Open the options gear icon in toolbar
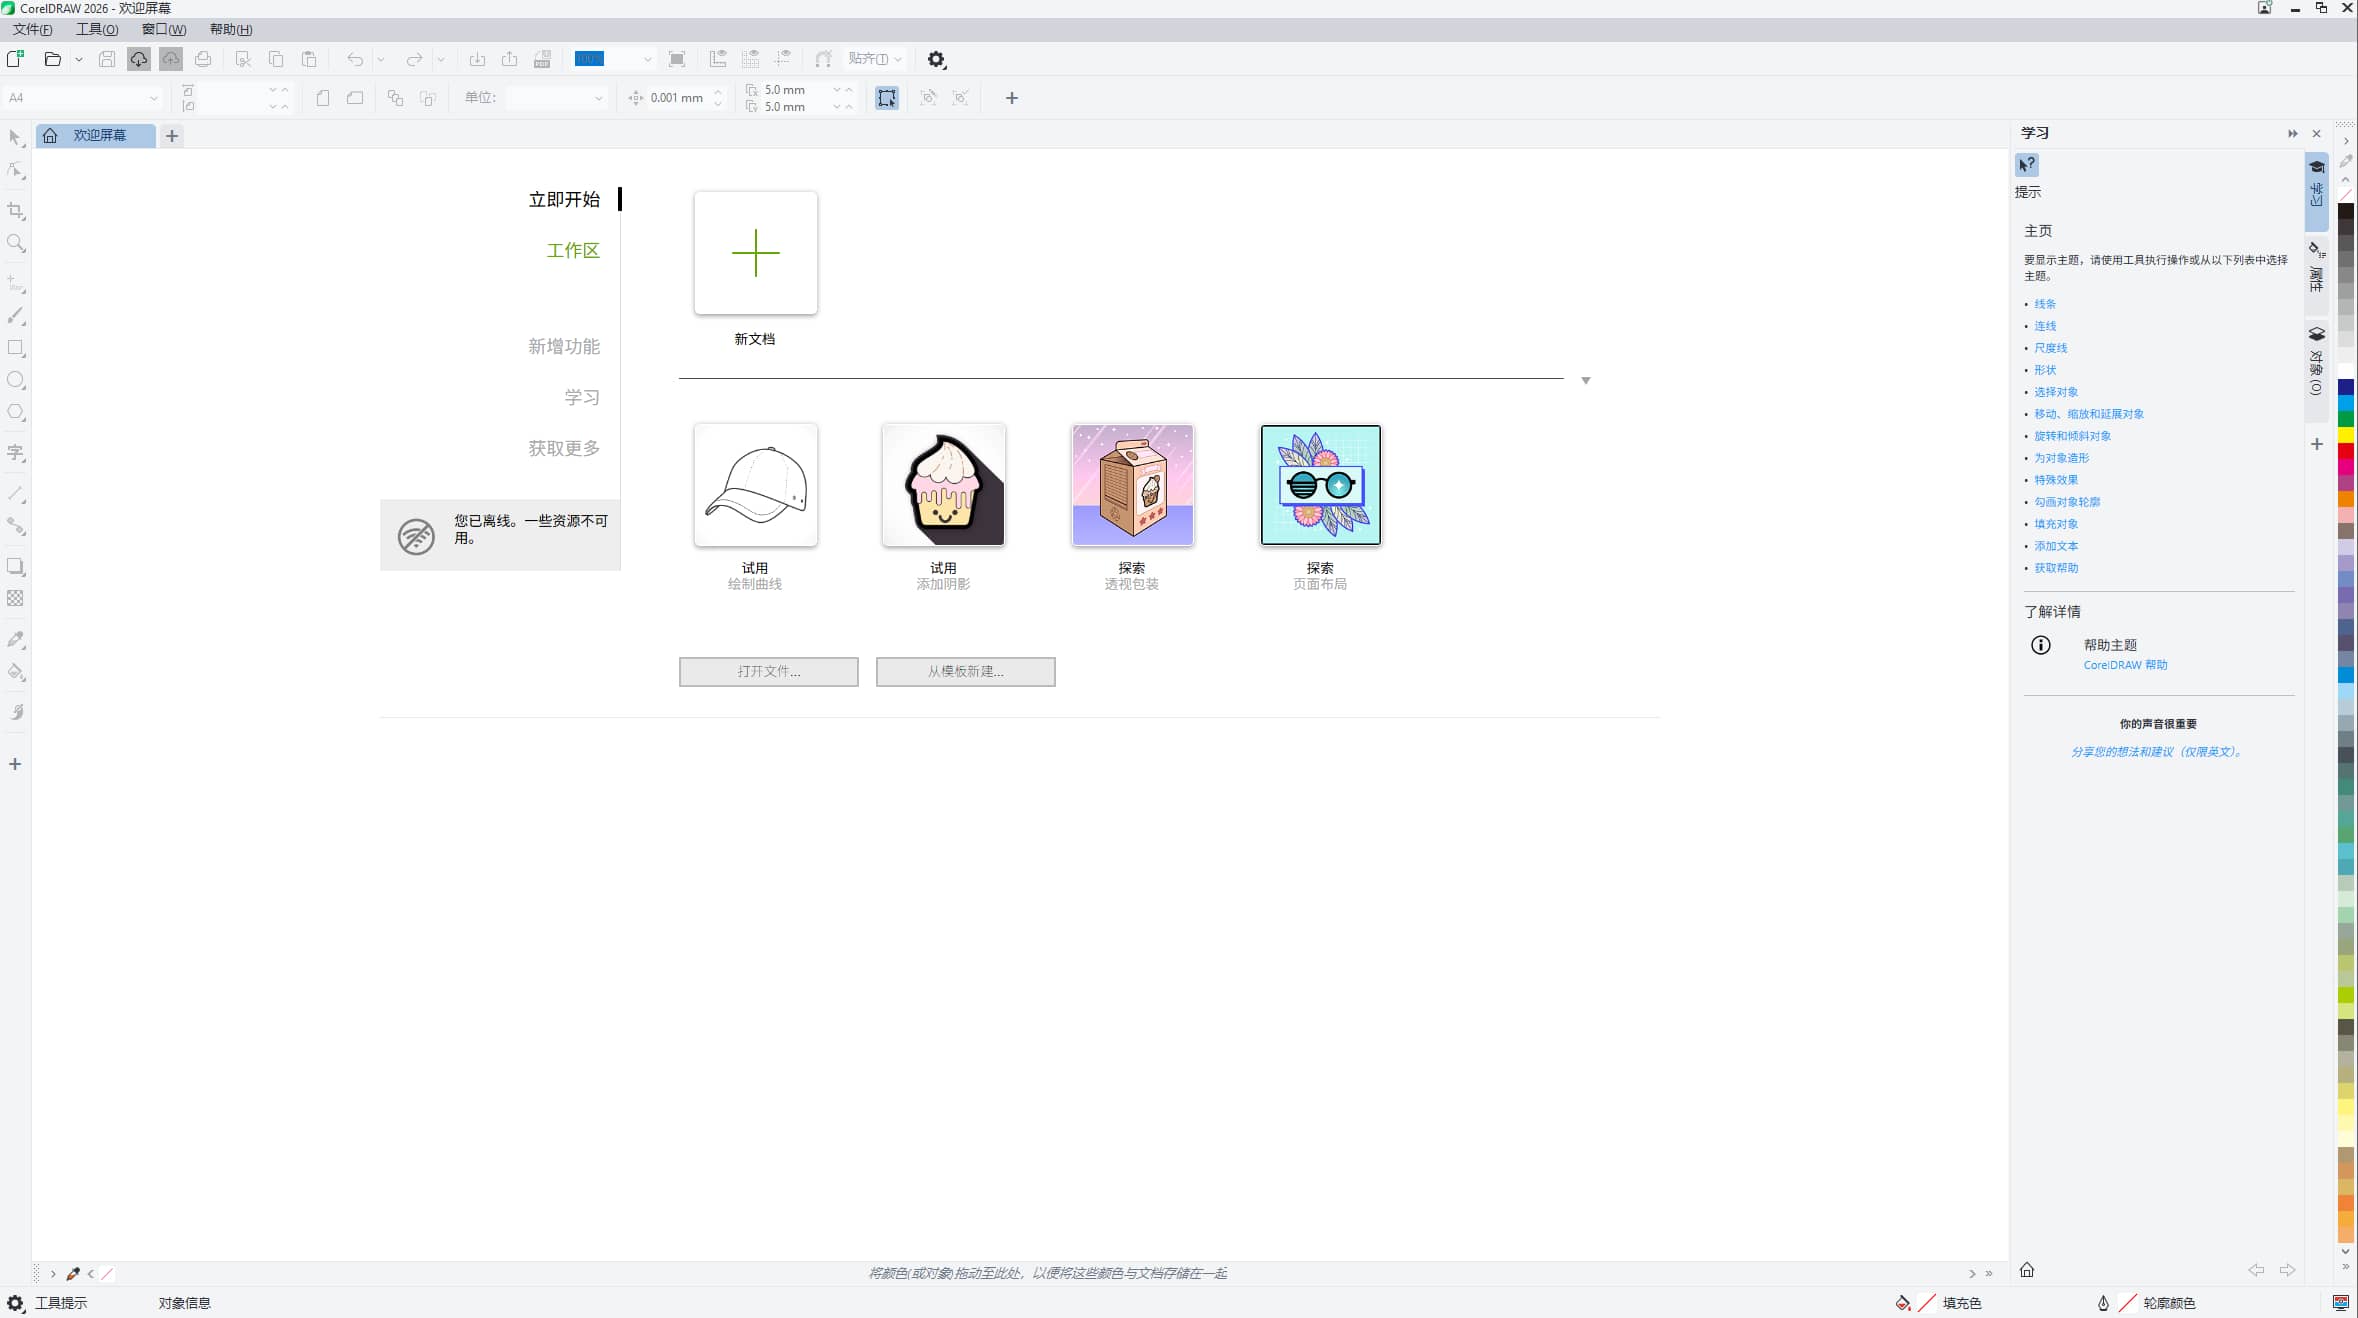 point(936,60)
